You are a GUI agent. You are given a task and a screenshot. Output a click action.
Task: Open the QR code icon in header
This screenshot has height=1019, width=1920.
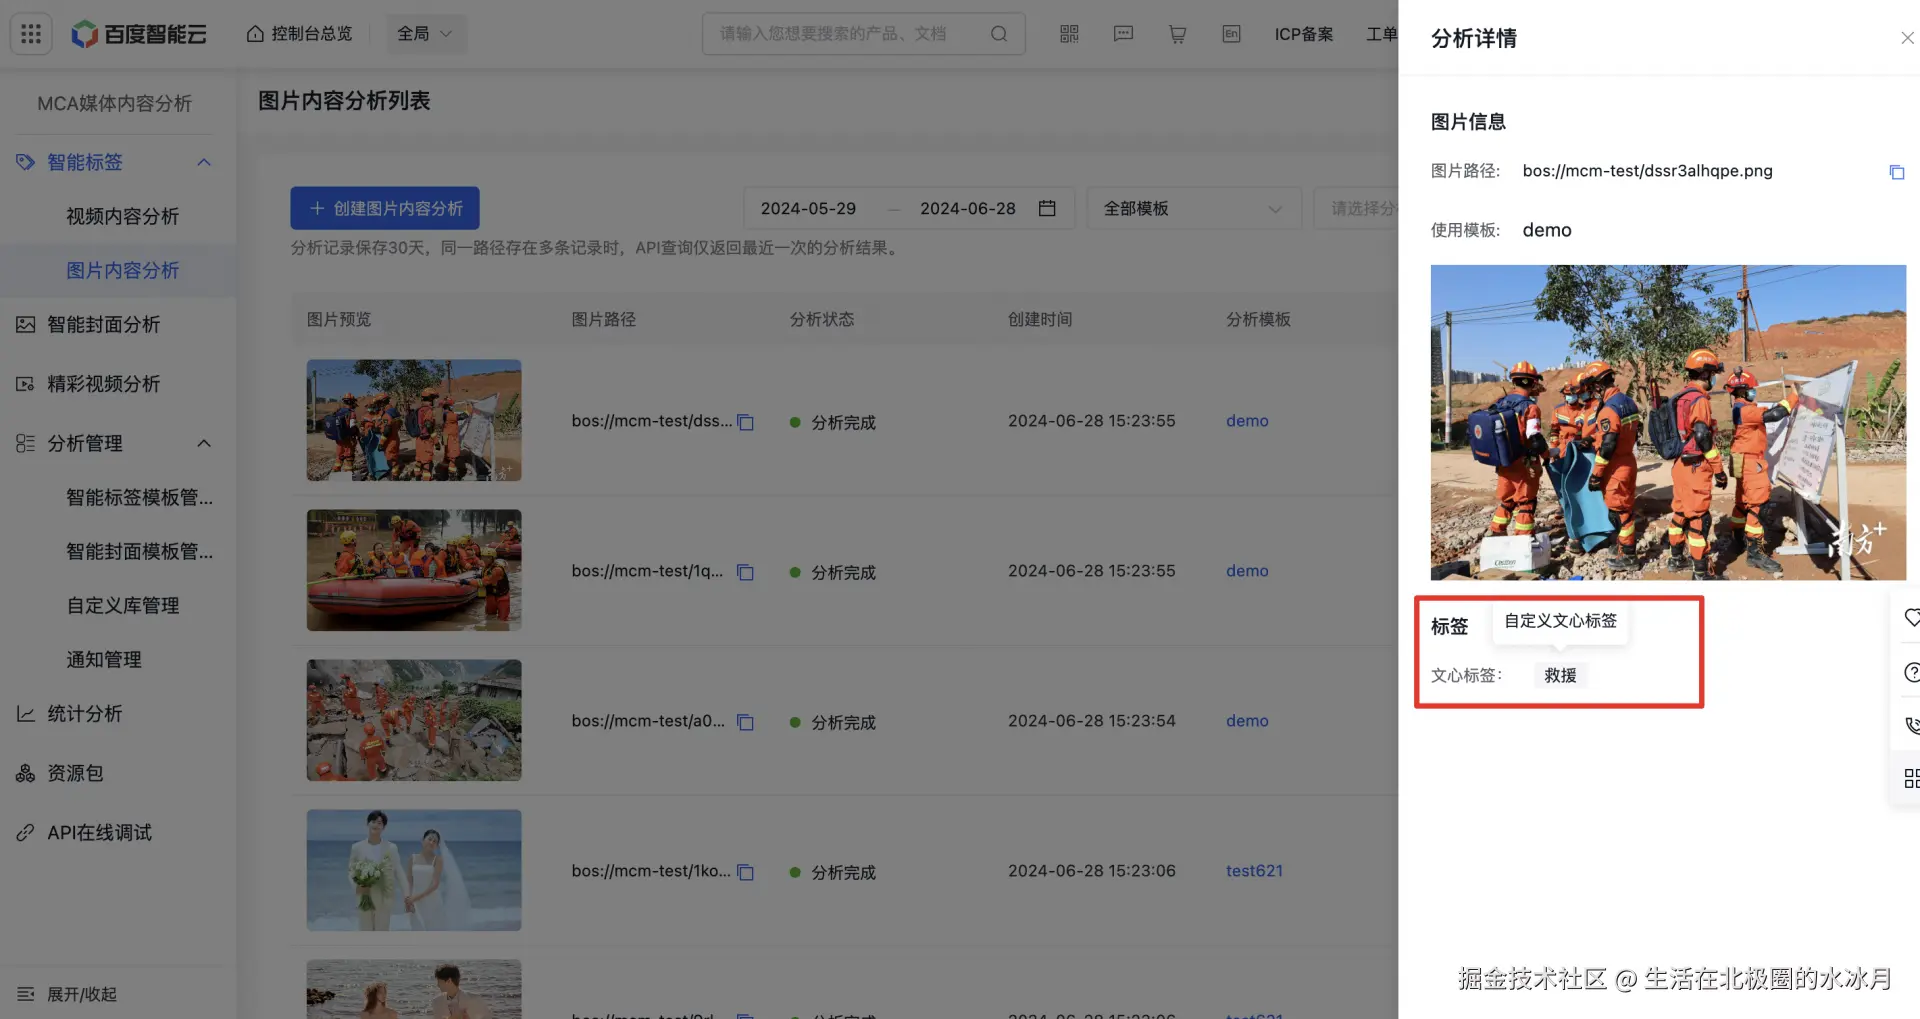[x=1069, y=34]
